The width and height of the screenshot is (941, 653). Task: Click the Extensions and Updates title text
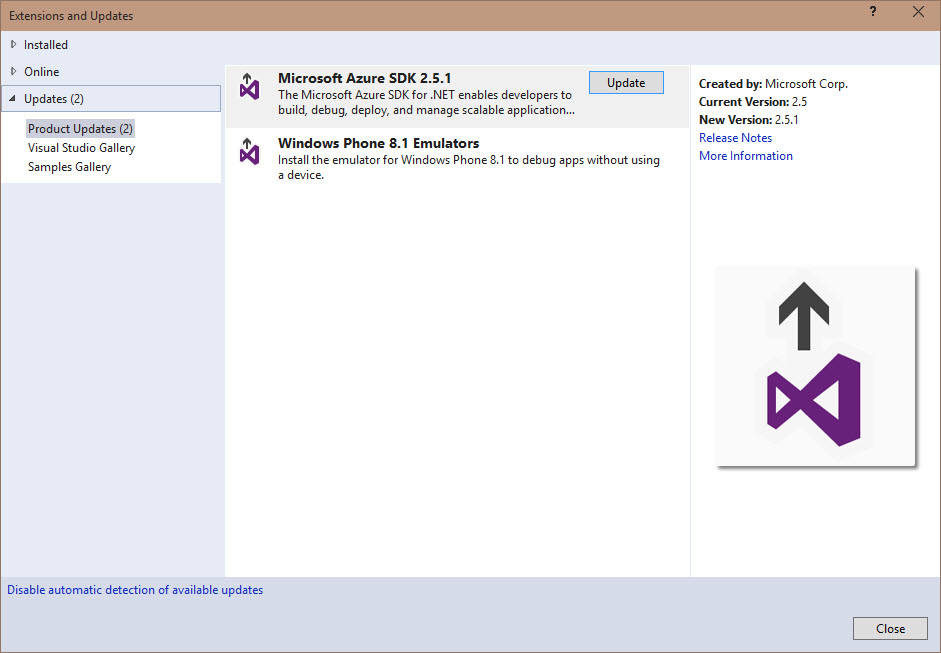click(71, 16)
